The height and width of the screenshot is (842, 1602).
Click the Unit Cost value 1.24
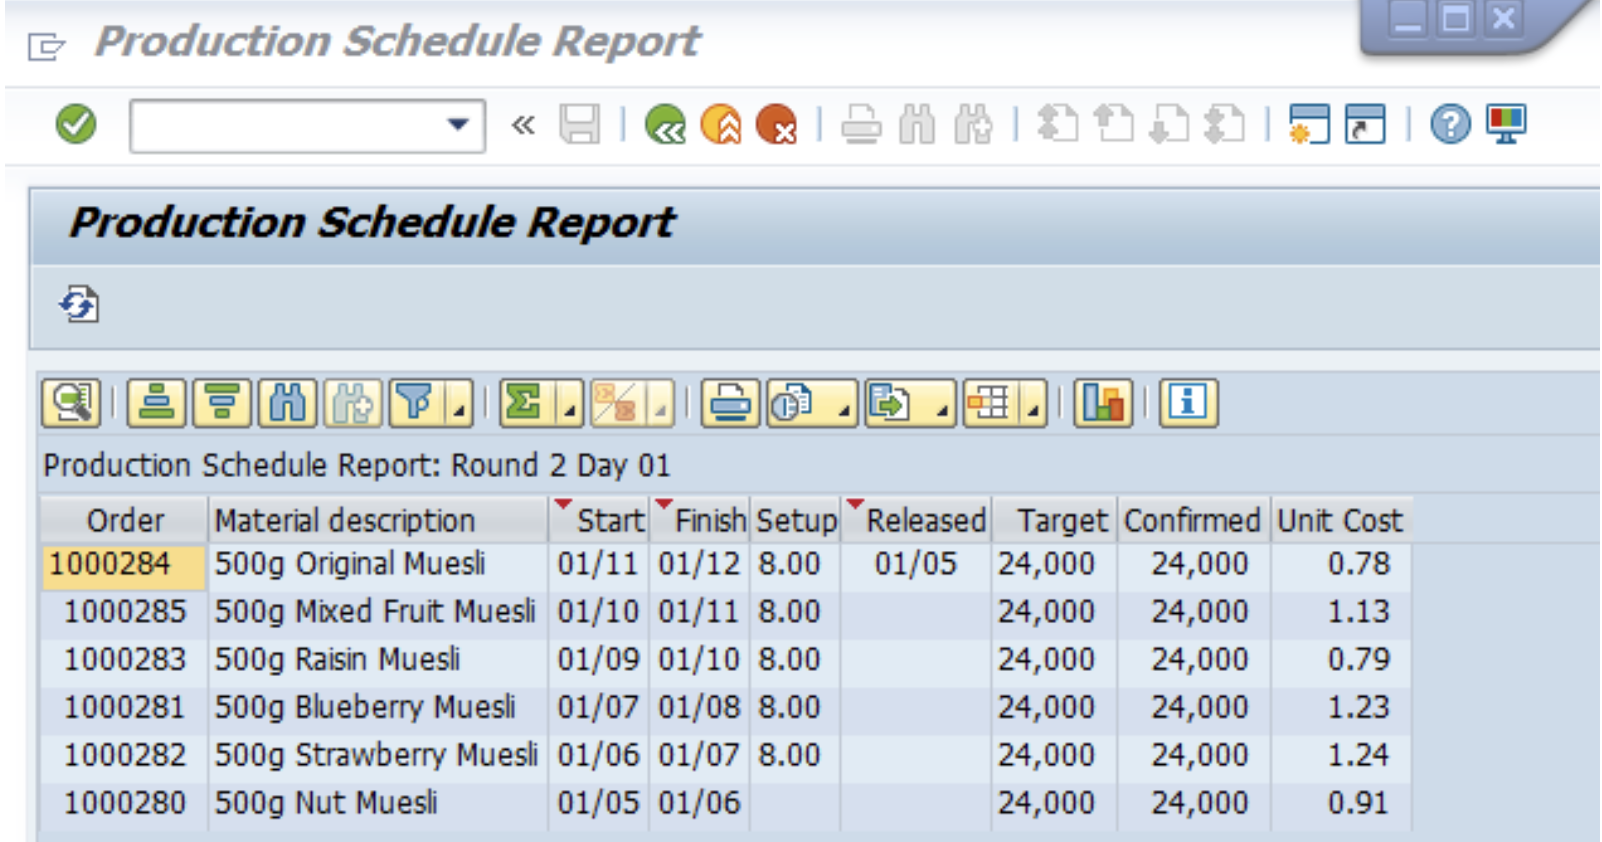[x=1340, y=755]
